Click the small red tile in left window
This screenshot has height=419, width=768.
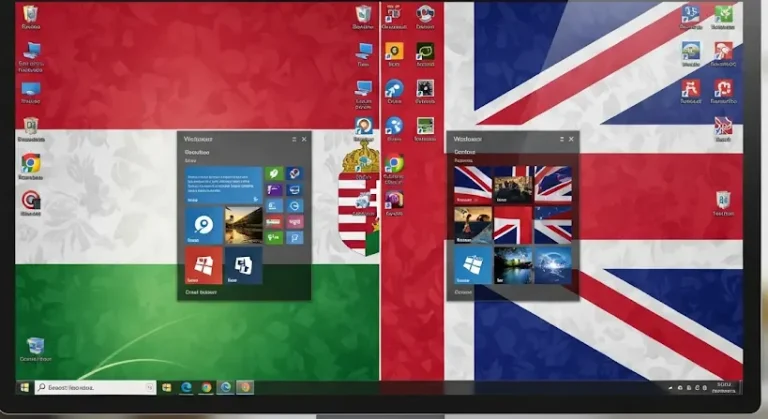click(x=274, y=222)
